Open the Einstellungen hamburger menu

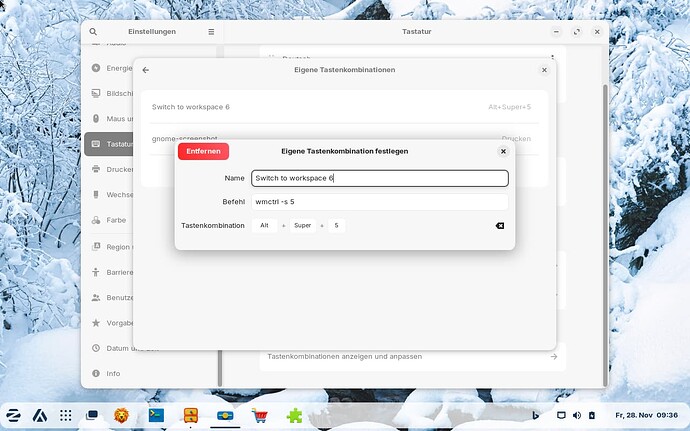211,32
